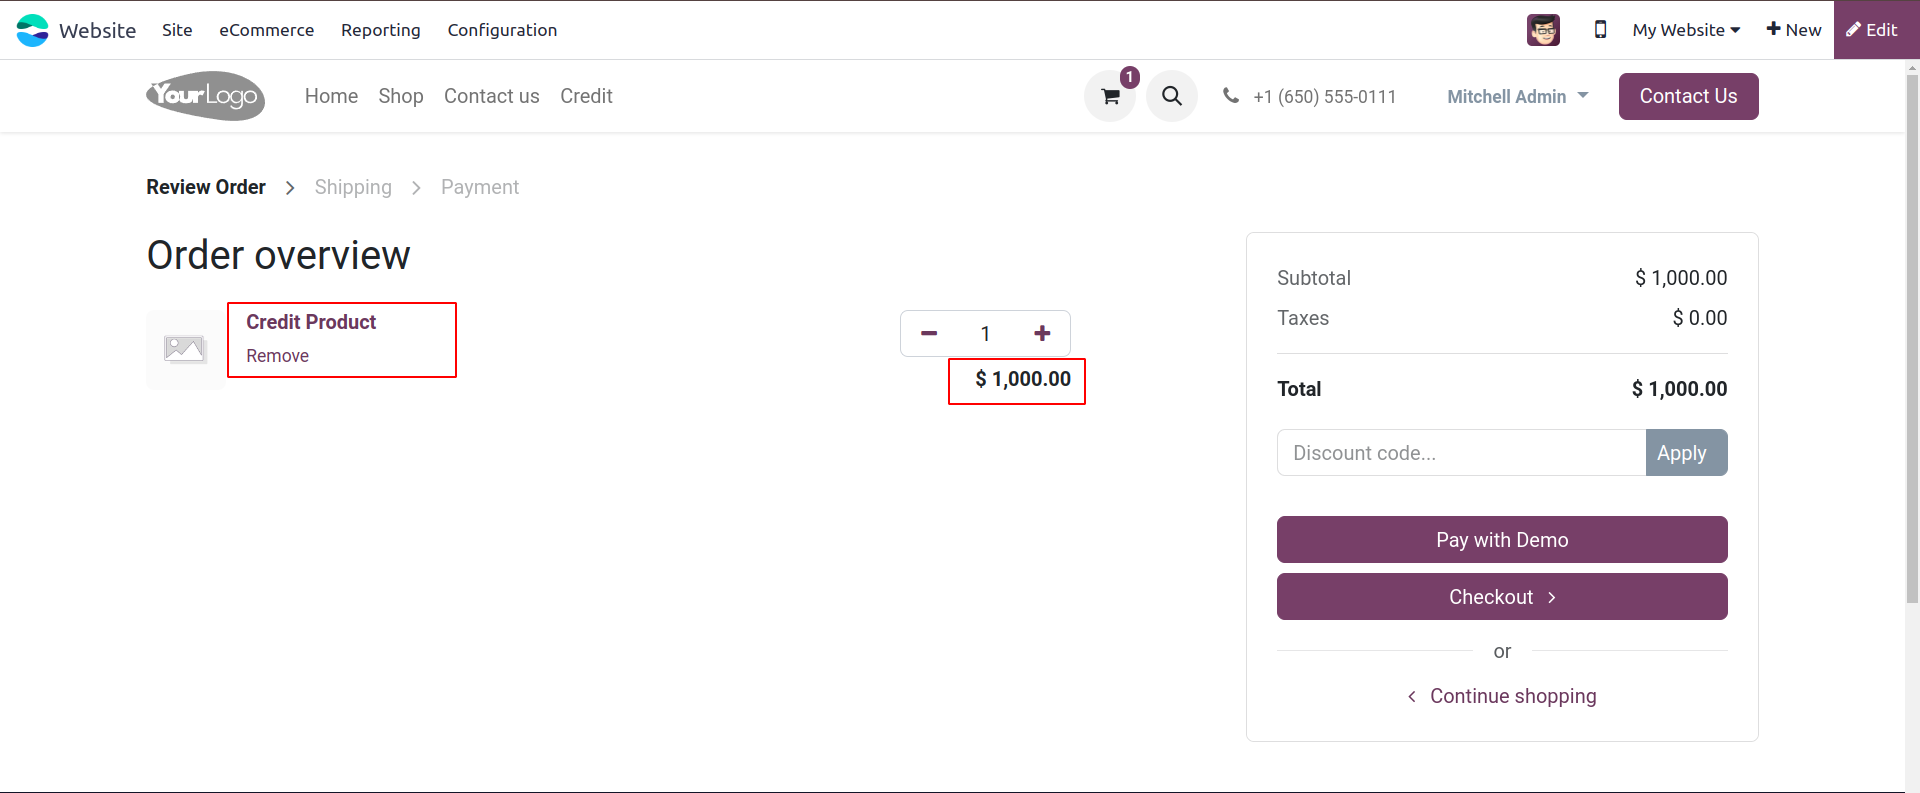Screen dimensions: 1920x793
Task: Click the Pay with Demo button
Action: [x=1501, y=540]
